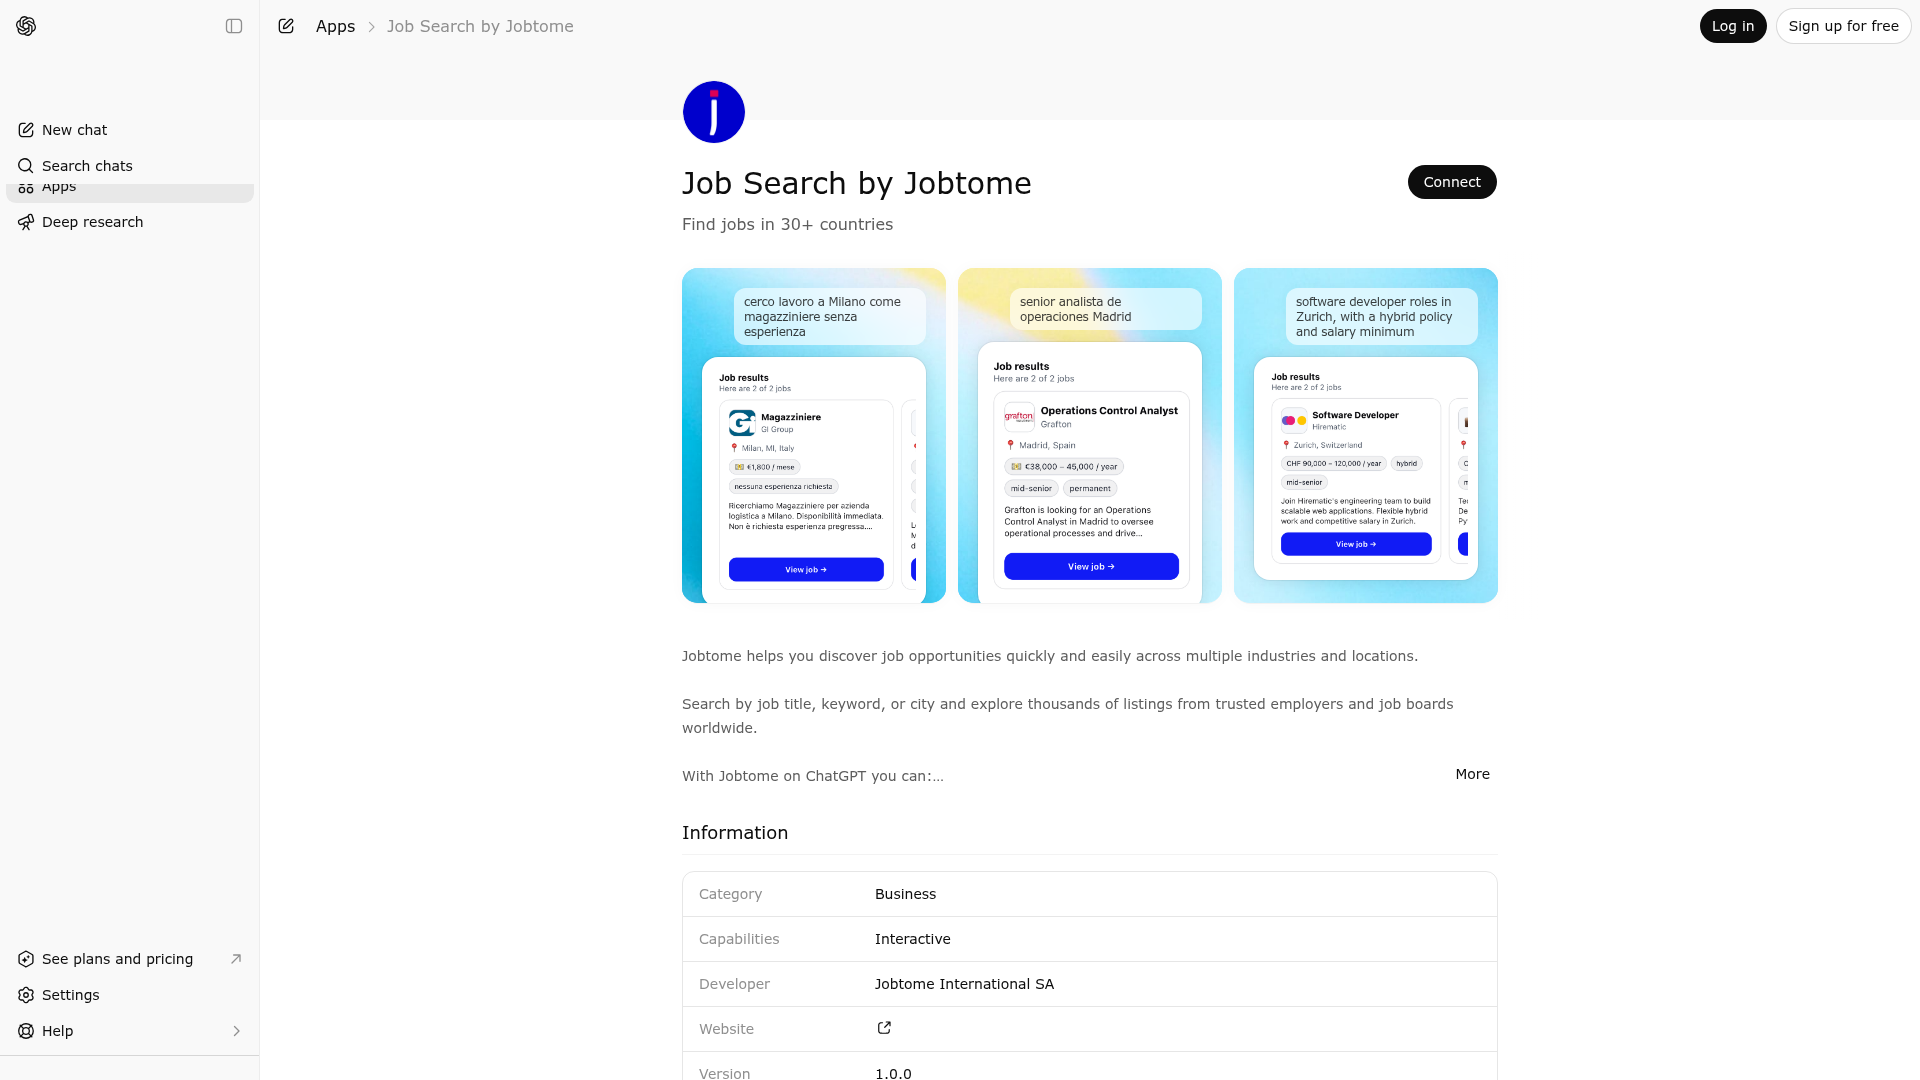Open Deep research via the telescope icon
The width and height of the screenshot is (1920, 1080).
(x=26, y=222)
